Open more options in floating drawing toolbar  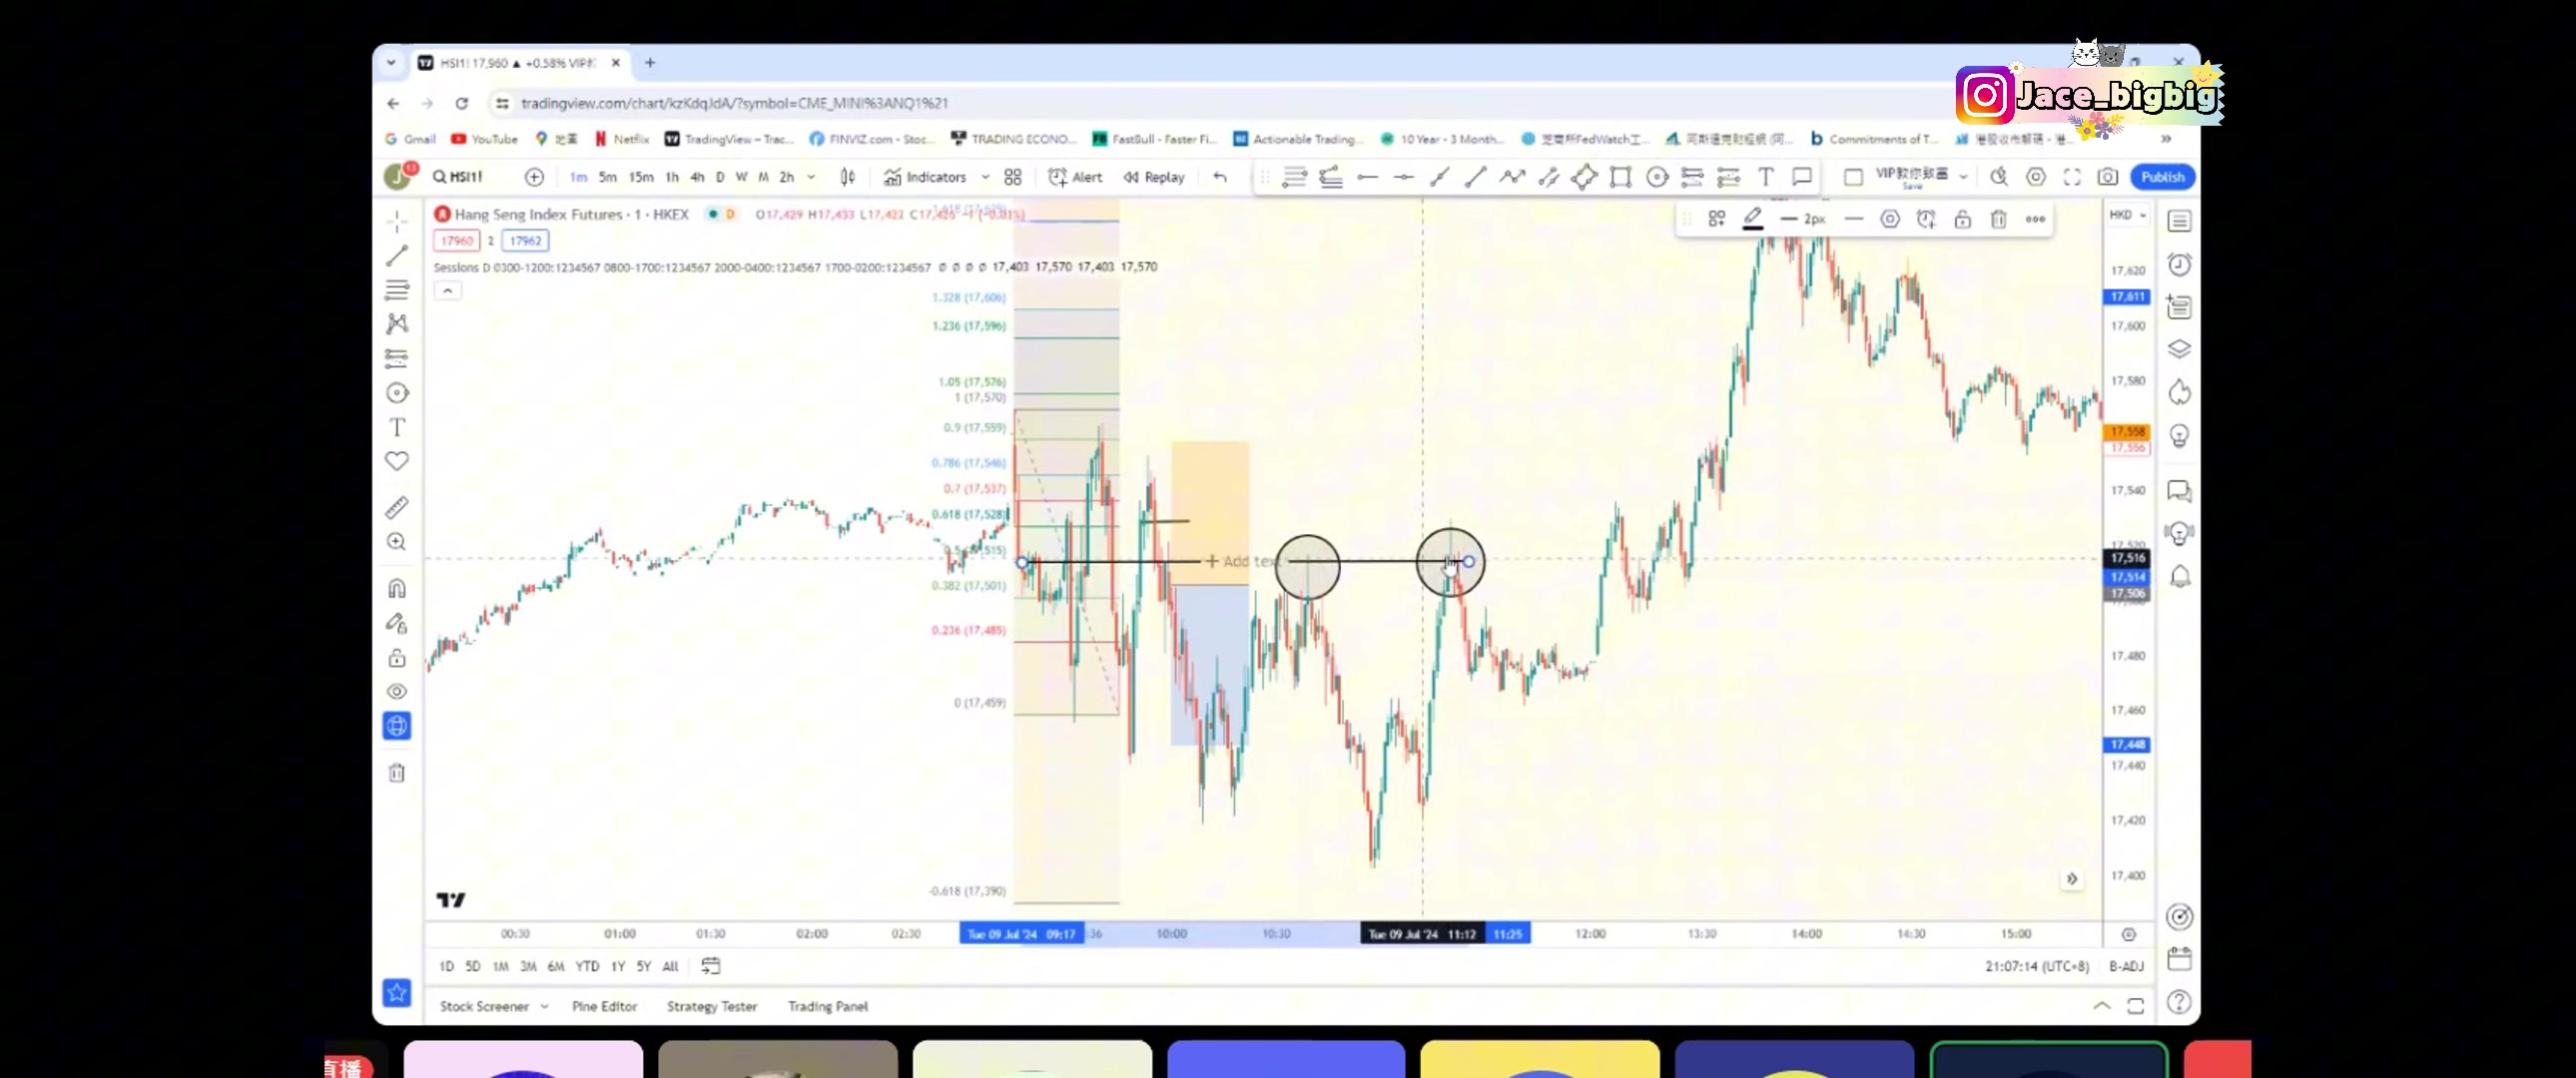[x=2035, y=219]
